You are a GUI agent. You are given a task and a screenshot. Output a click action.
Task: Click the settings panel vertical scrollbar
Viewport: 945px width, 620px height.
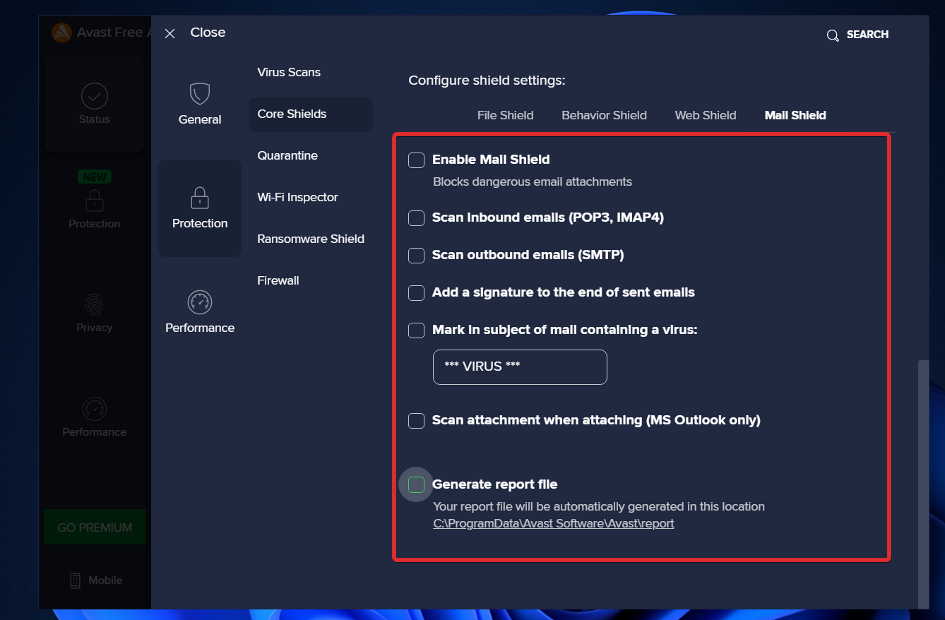pyautogui.click(x=923, y=484)
